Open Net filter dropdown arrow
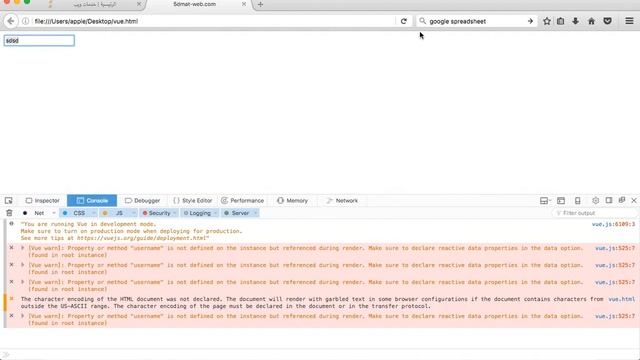The width and height of the screenshot is (640, 360). (53, 213)
